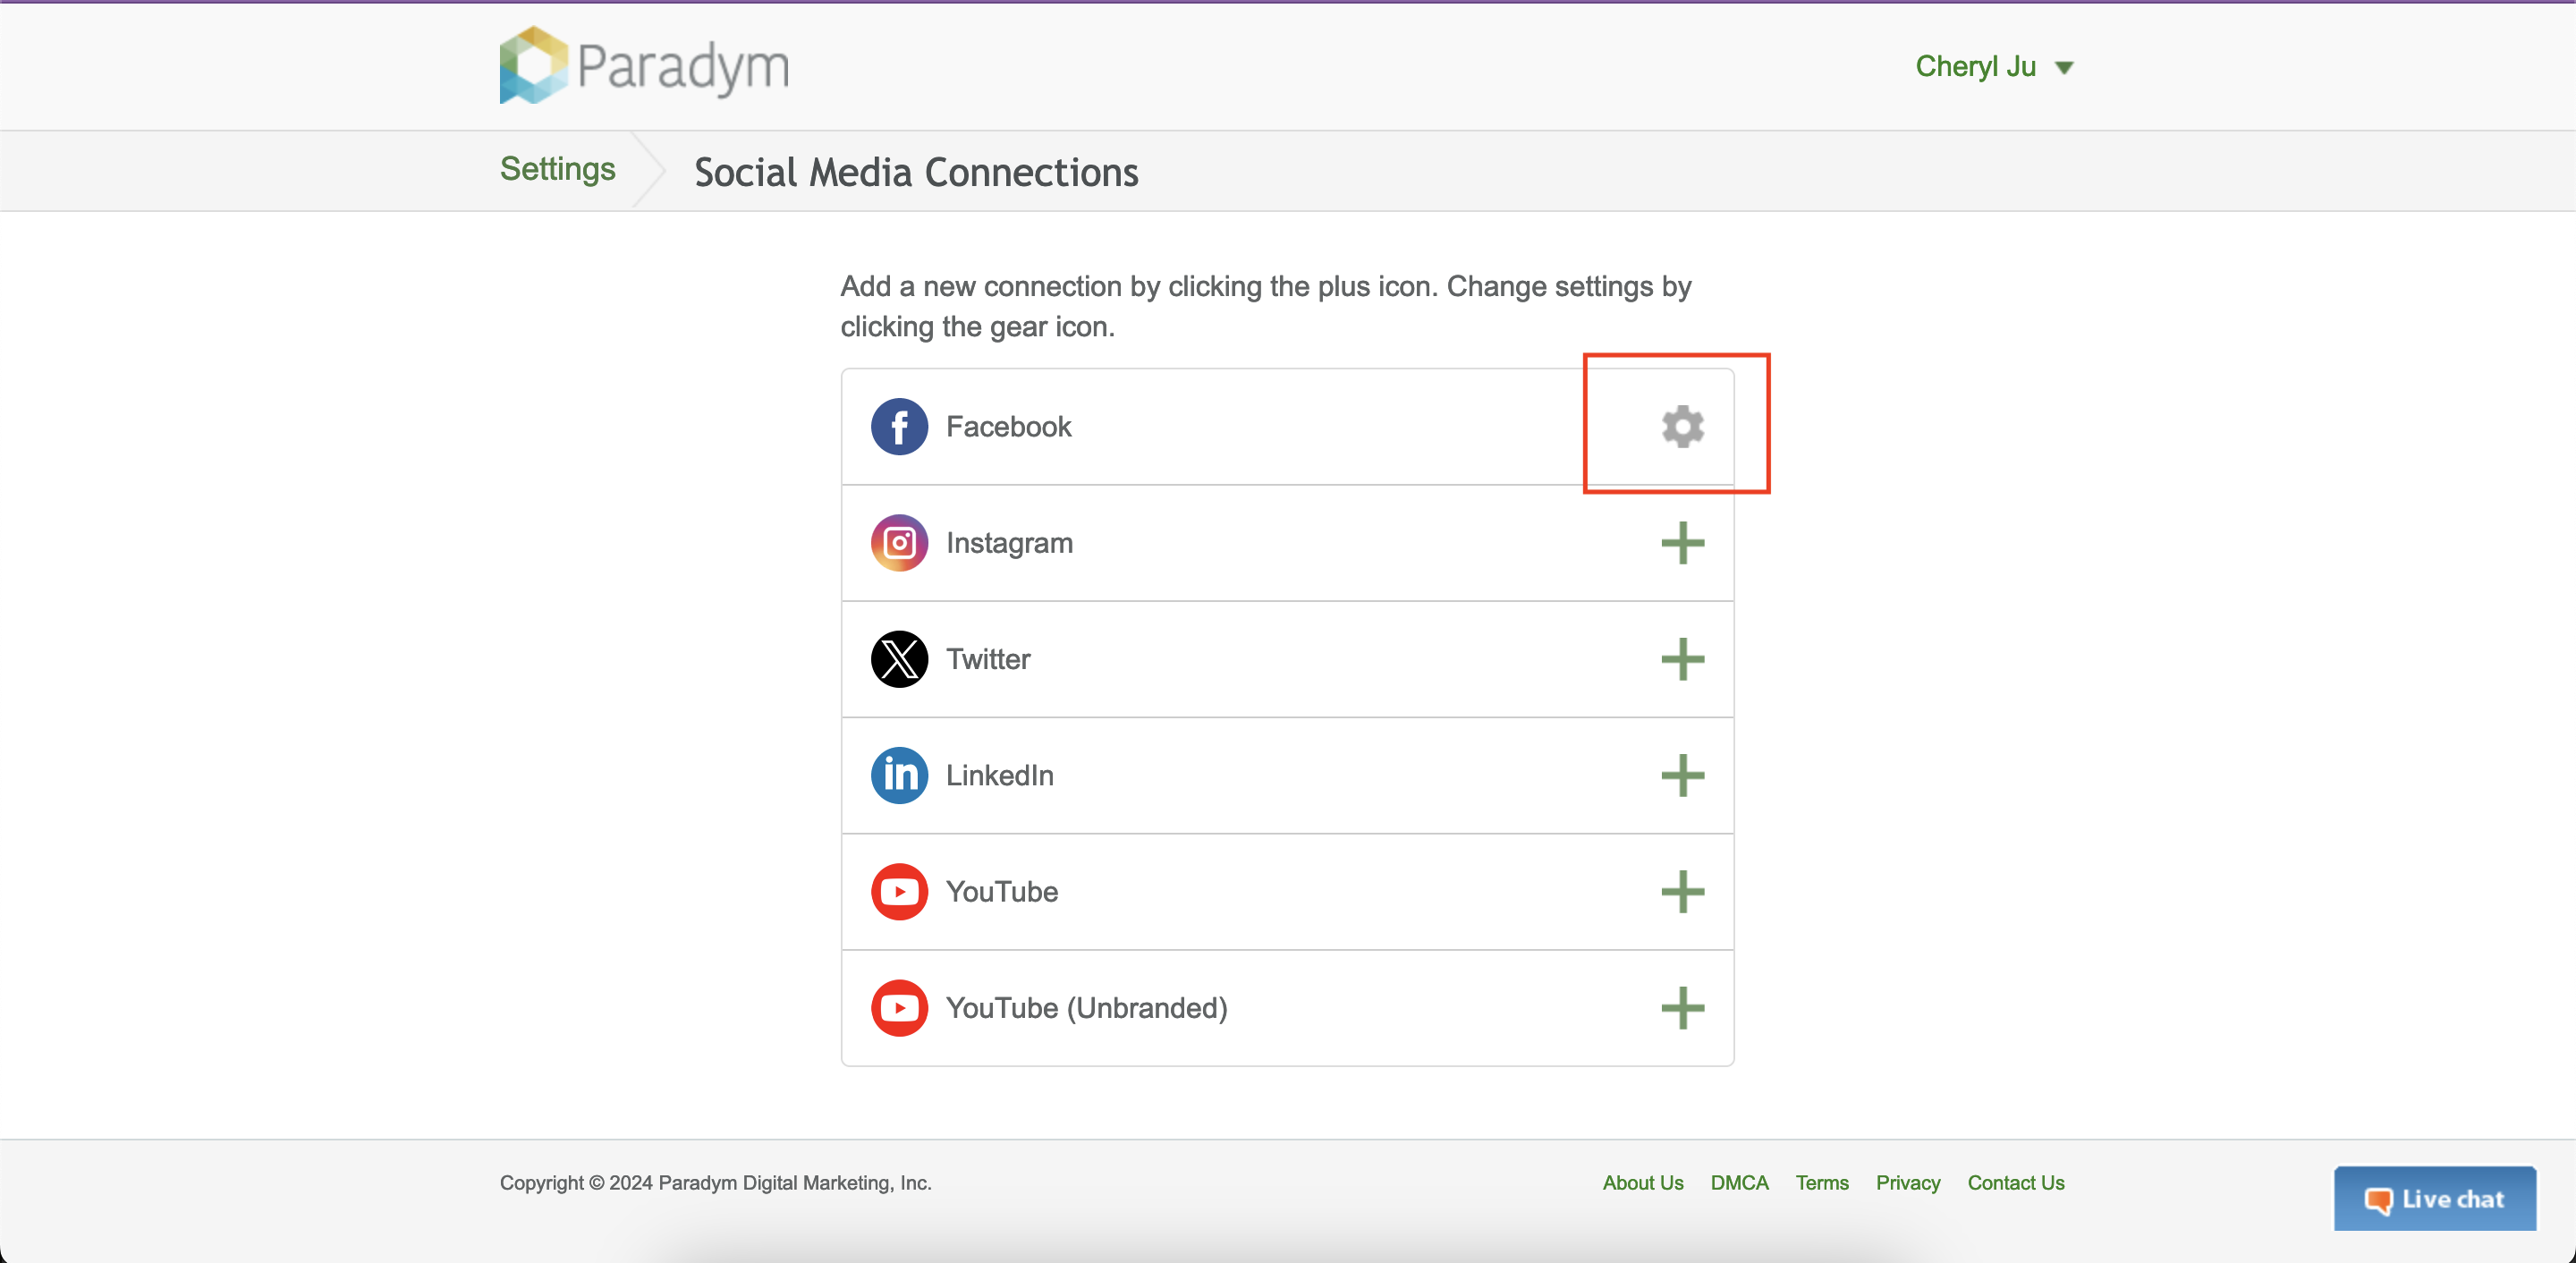Click the Twitter X logo icon

[899, 659]
